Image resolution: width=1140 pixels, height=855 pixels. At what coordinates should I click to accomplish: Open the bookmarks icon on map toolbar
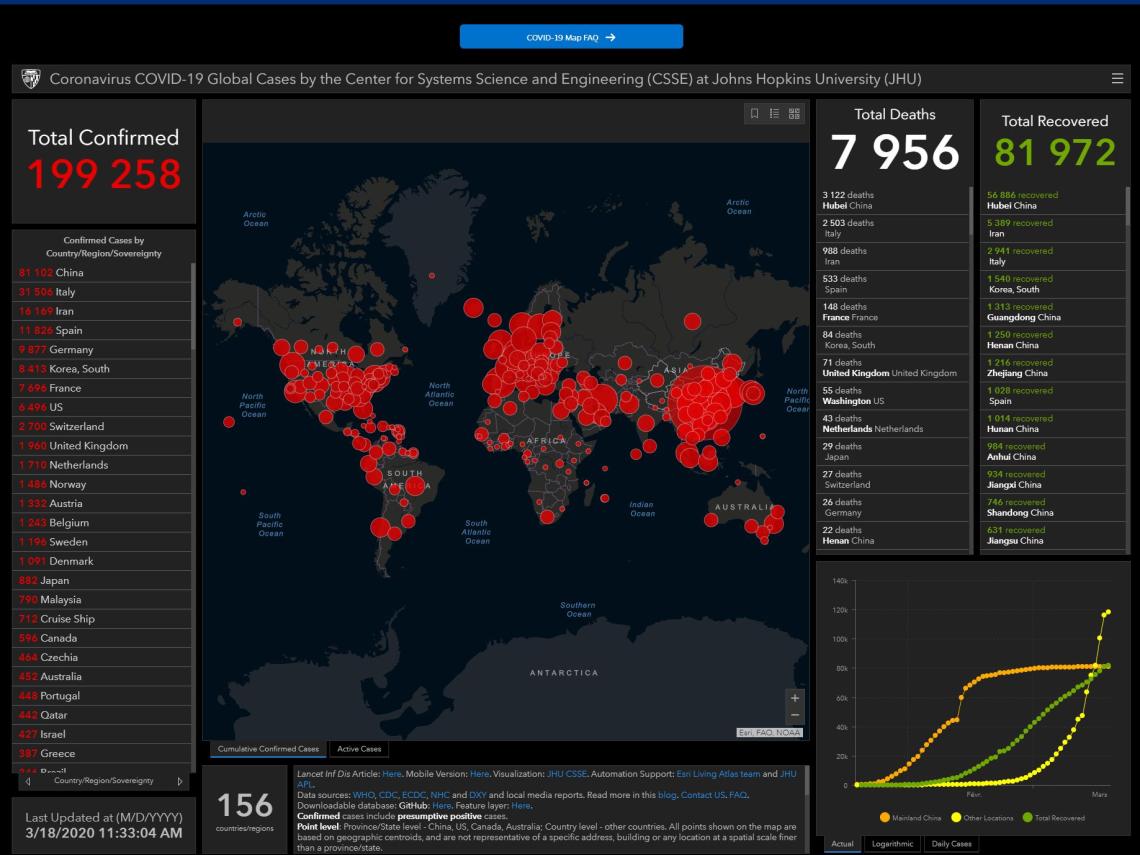[755, 113]
